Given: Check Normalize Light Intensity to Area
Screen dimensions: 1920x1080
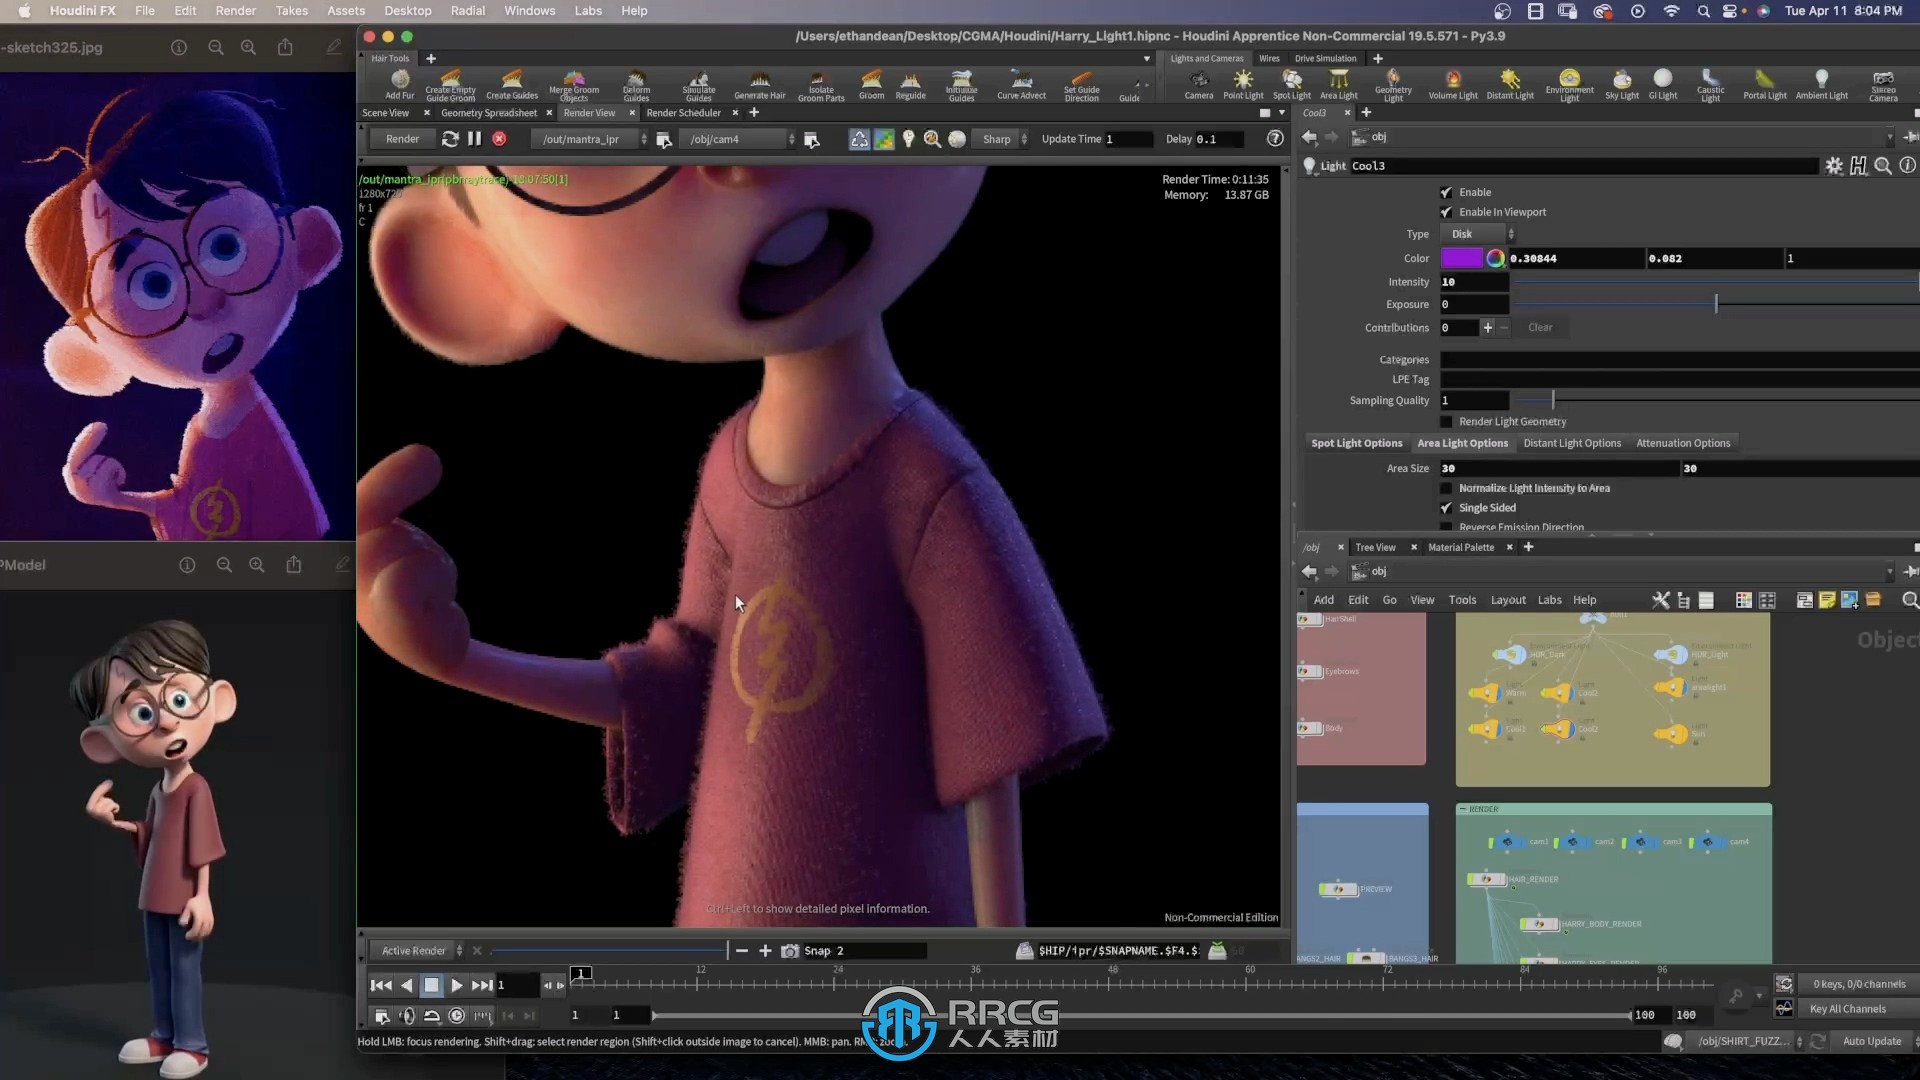Looking at the screenshot, I should pyautogui.click(x=1446, y=488).
